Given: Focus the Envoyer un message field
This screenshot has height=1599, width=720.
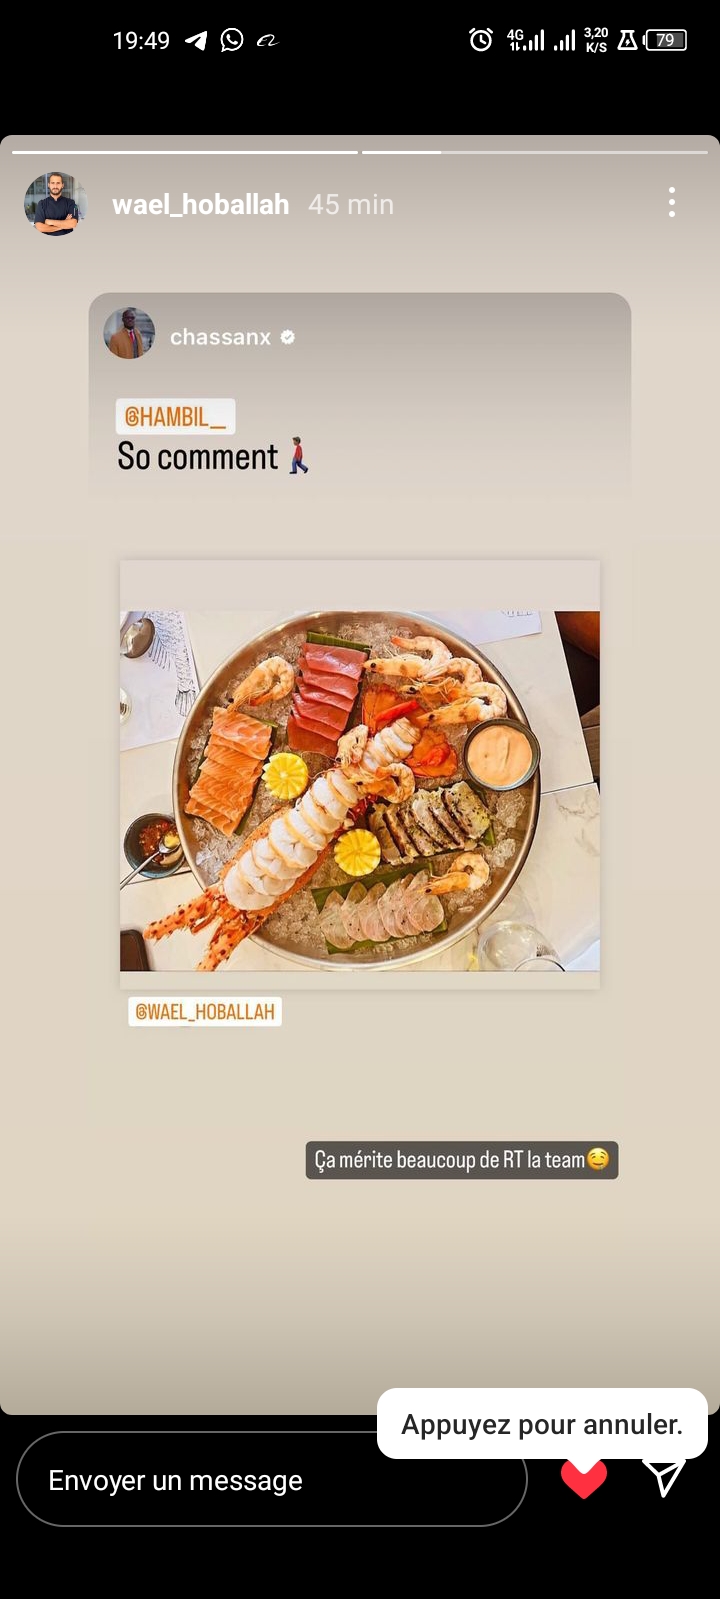Looking at the screenshot, I should tap(272, 1480).
